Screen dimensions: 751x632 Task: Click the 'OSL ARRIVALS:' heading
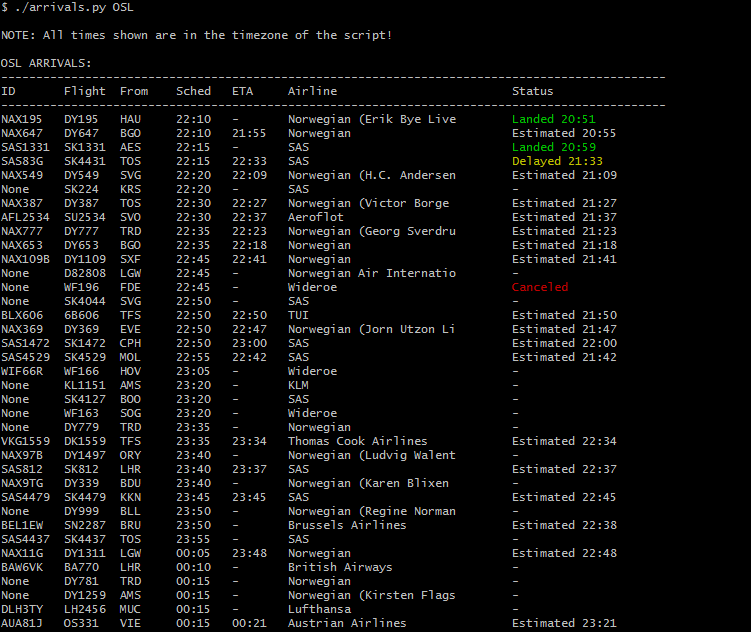tap(46, 63)
